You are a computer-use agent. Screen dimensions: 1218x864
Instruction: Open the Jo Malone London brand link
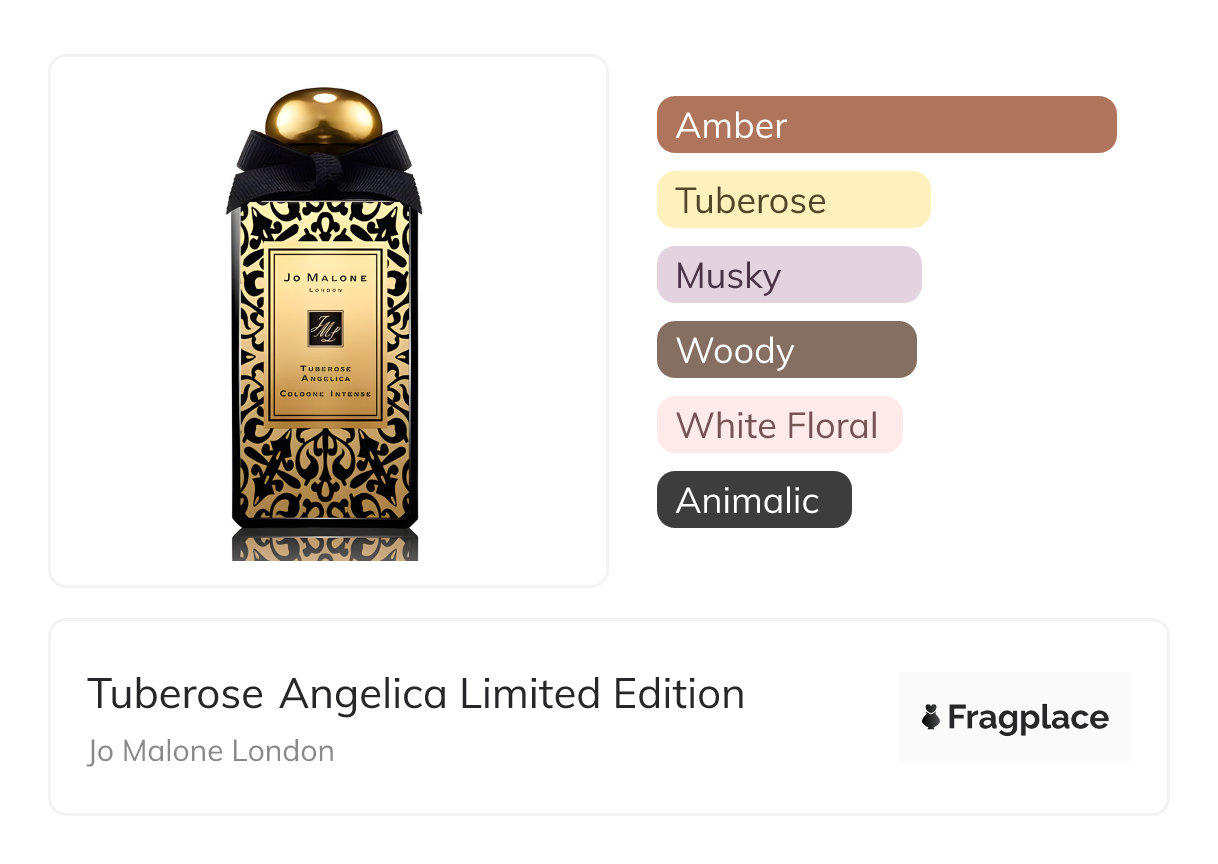click(x=211, y=751)
